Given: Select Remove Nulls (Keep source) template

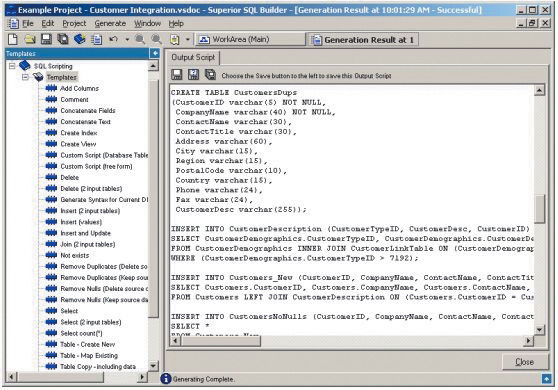Looking at the screenshot, I should [104, 300].
